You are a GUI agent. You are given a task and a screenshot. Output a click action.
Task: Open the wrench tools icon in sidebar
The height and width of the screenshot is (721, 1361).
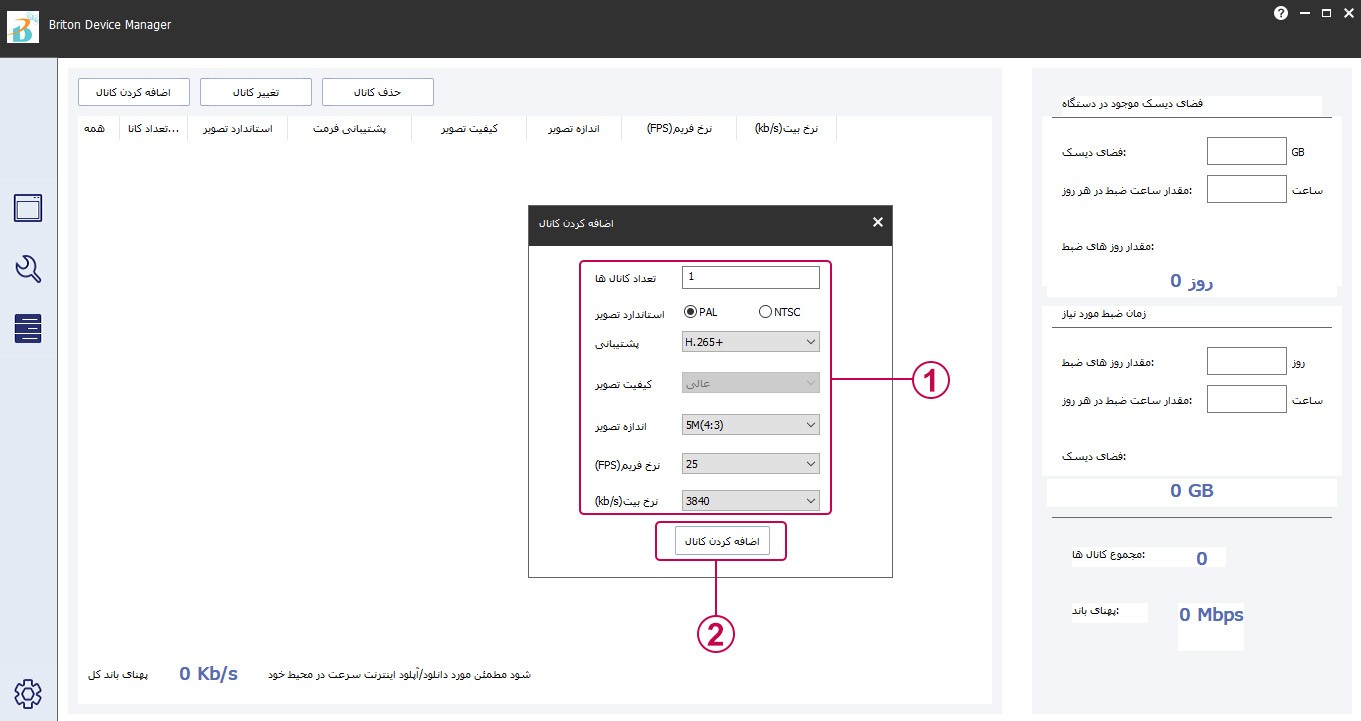tap(28, 268)
